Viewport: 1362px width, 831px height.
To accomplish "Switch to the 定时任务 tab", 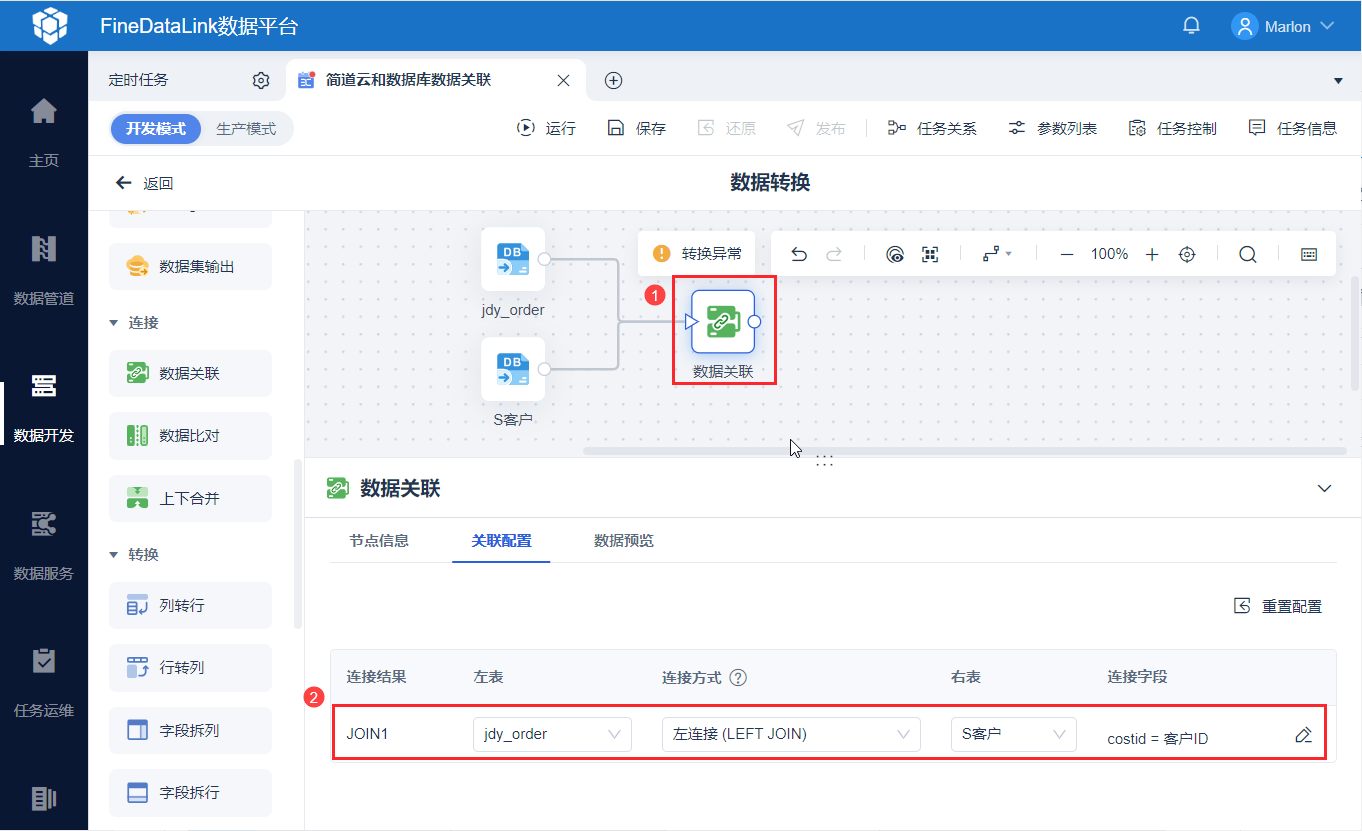I will (139, 80).
